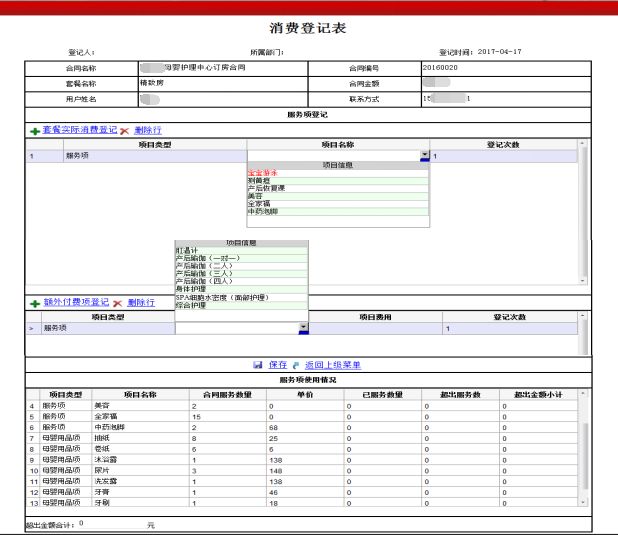Click 抽纸 in usage table row 7

(x=102, y=438)
